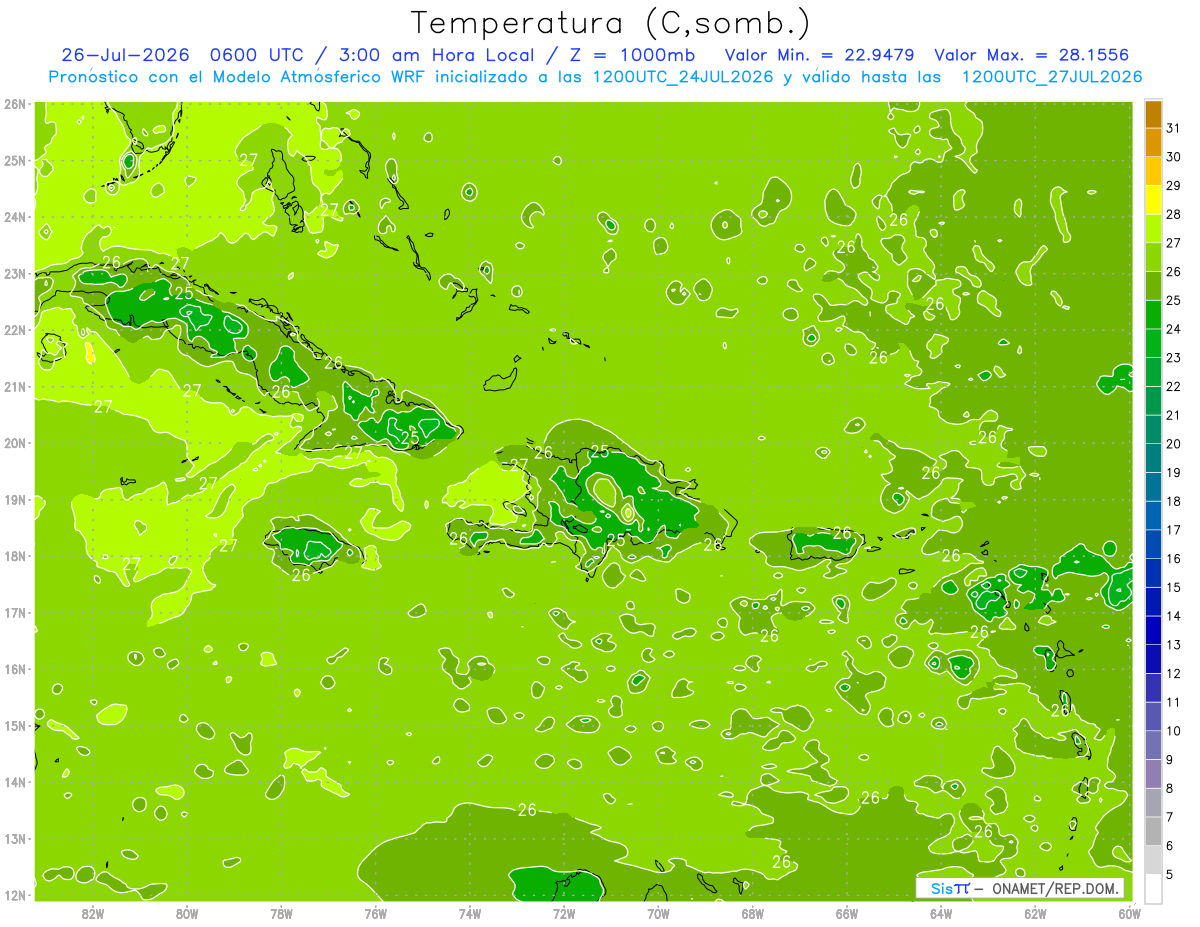The image size is (1200, 927).
Task: Click the legend value '15'
Action: pos(1174,588)
